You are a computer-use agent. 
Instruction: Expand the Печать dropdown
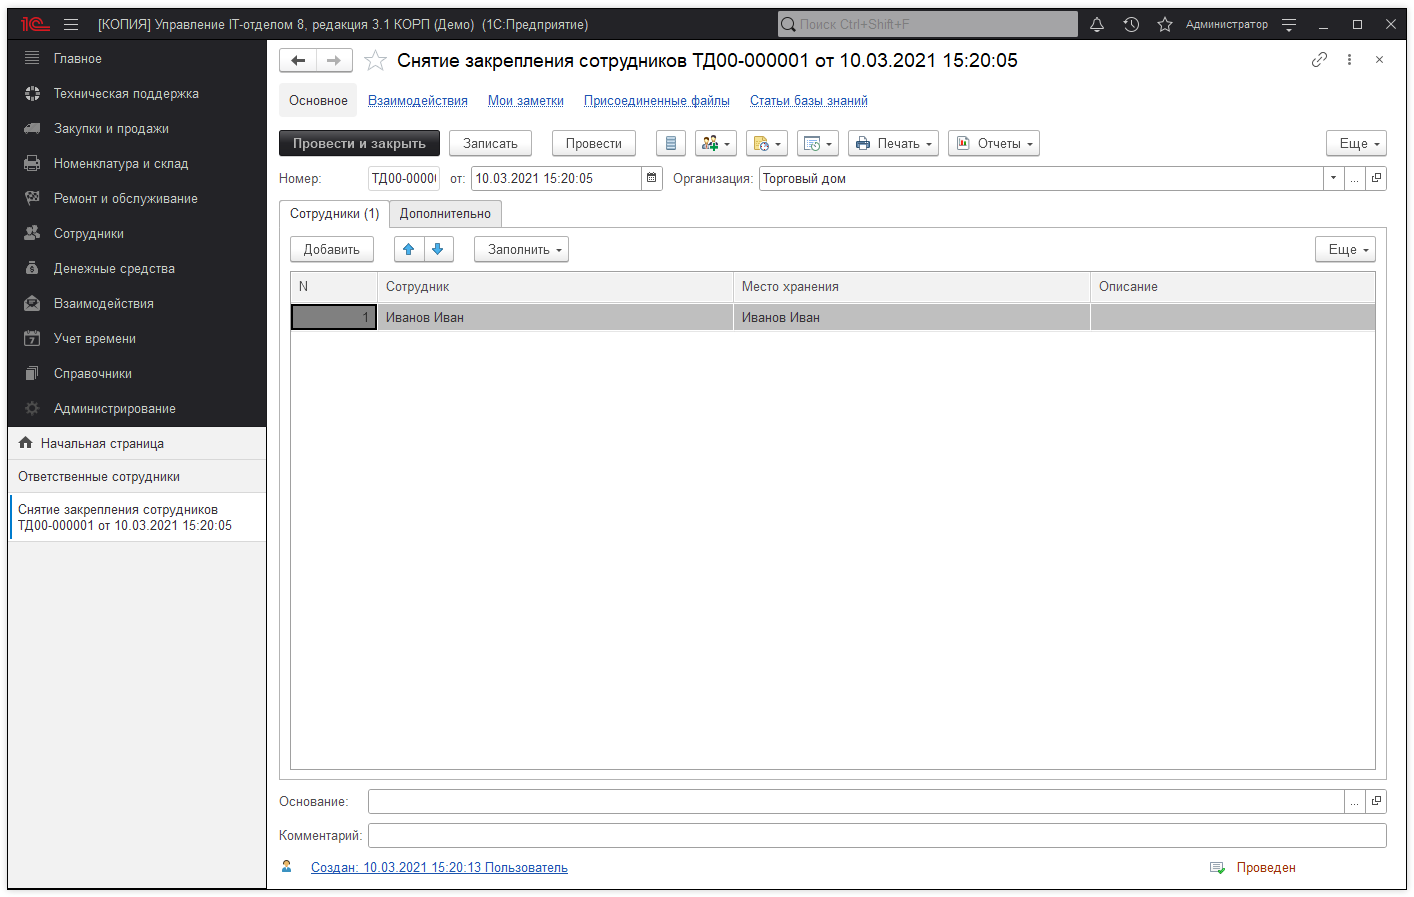point(893,144)
